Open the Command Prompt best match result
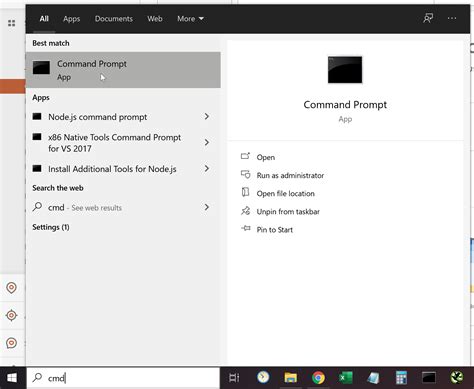 [123, 70]
